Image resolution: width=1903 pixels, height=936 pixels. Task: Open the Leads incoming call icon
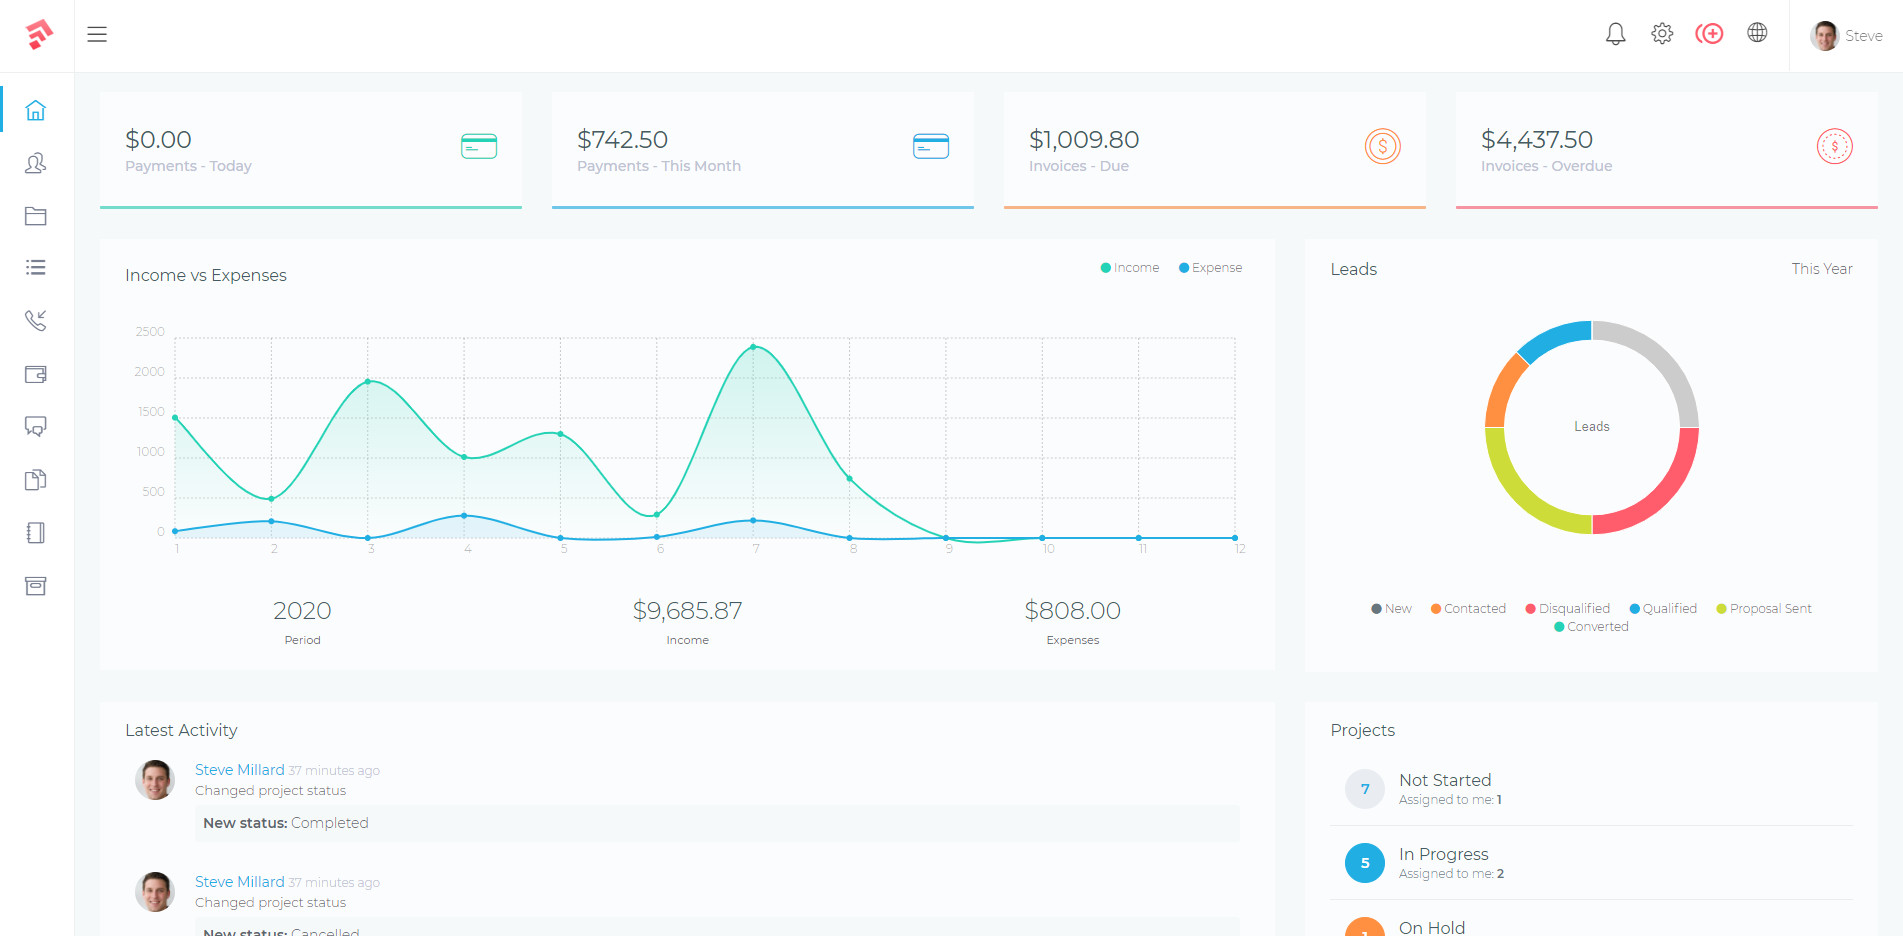pyautogui.click(x=36, y=321)
